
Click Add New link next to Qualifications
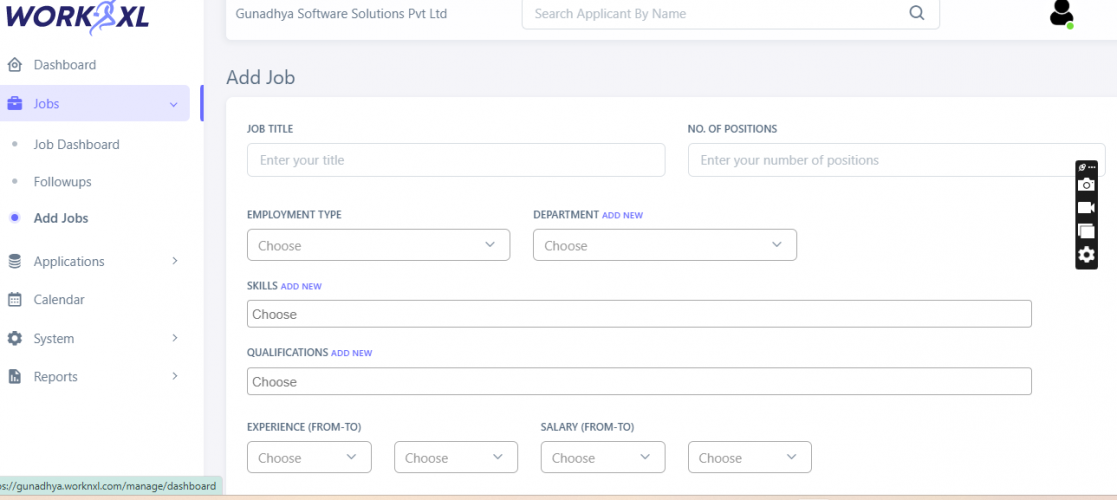pyautogui.click(x=352, y=353)
